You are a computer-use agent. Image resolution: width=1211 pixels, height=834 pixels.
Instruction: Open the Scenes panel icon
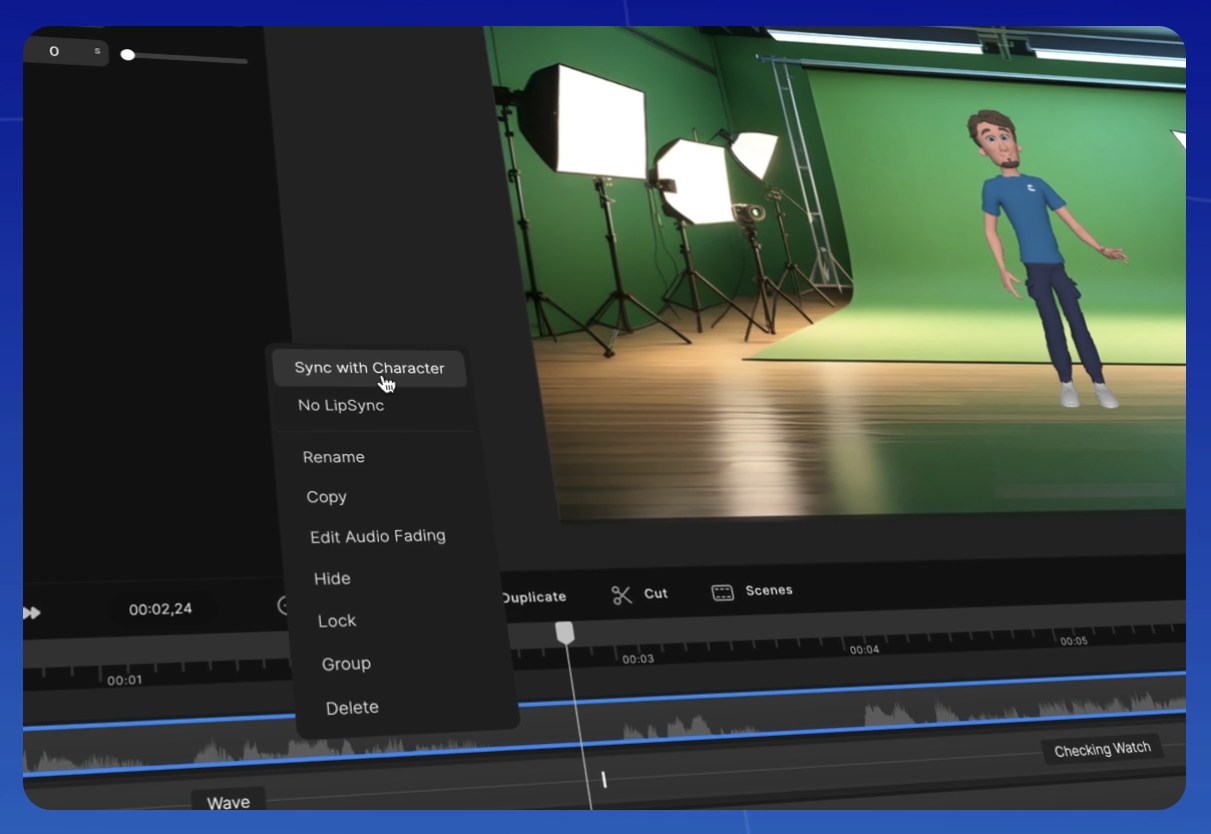click(x=722, y=592)
